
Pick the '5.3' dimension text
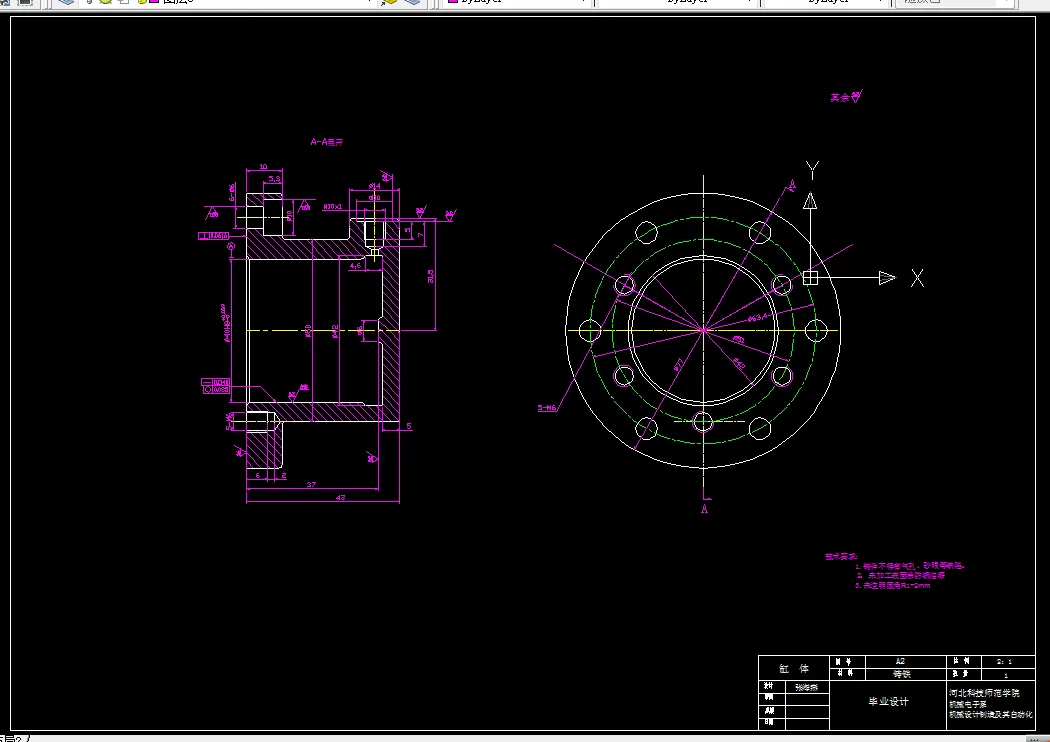point(275,178)
